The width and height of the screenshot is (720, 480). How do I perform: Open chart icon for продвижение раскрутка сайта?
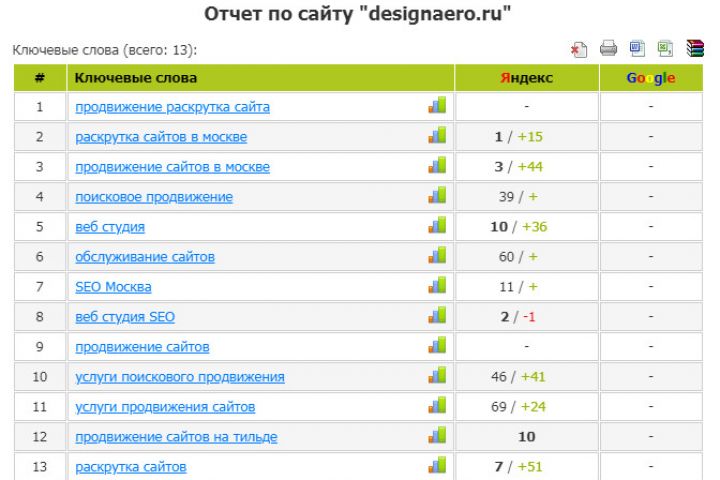[437, 105]
